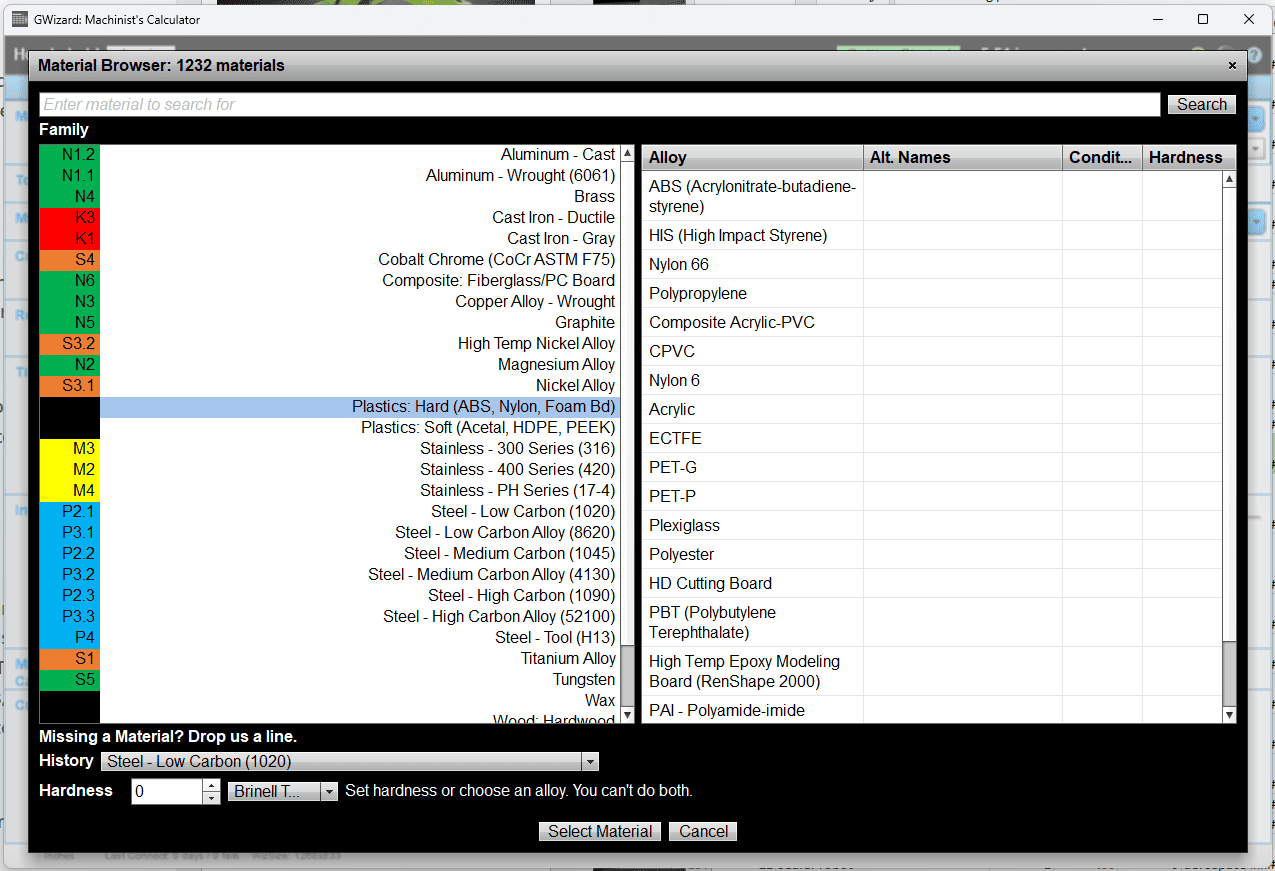Select PAI - Polyamide-imide alloy
Screen dimensions: 1275x871
pos(932,710)
